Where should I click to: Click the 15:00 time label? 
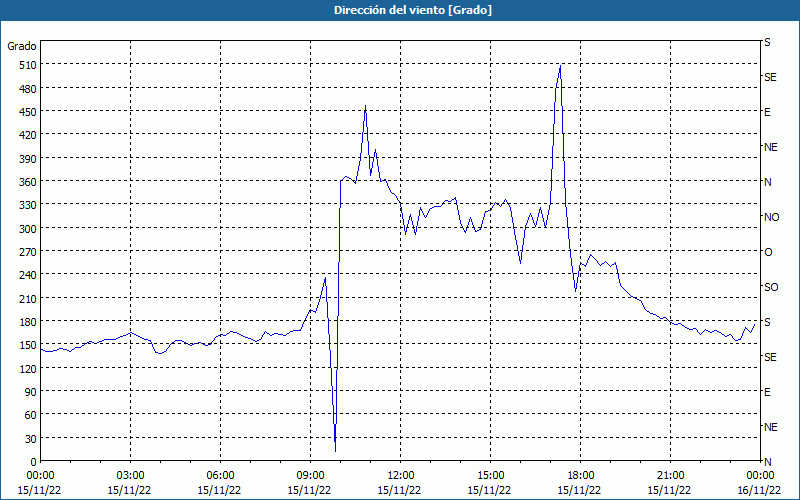pyautogui.click(x=490, y=476)
